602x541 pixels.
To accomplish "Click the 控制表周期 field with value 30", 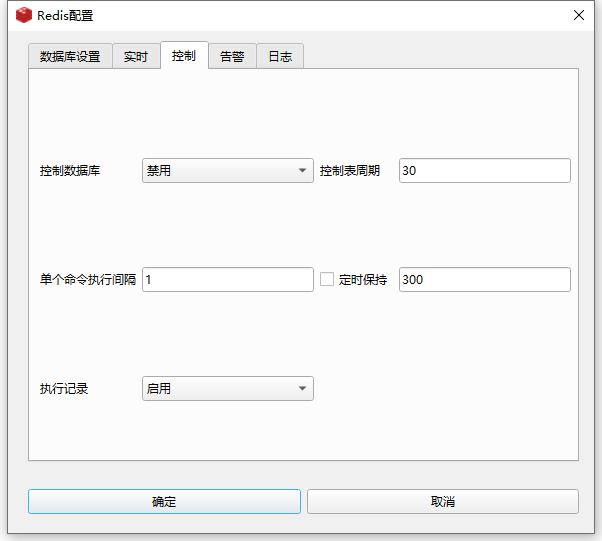I will pyautogui.click(x=485, y=170).
